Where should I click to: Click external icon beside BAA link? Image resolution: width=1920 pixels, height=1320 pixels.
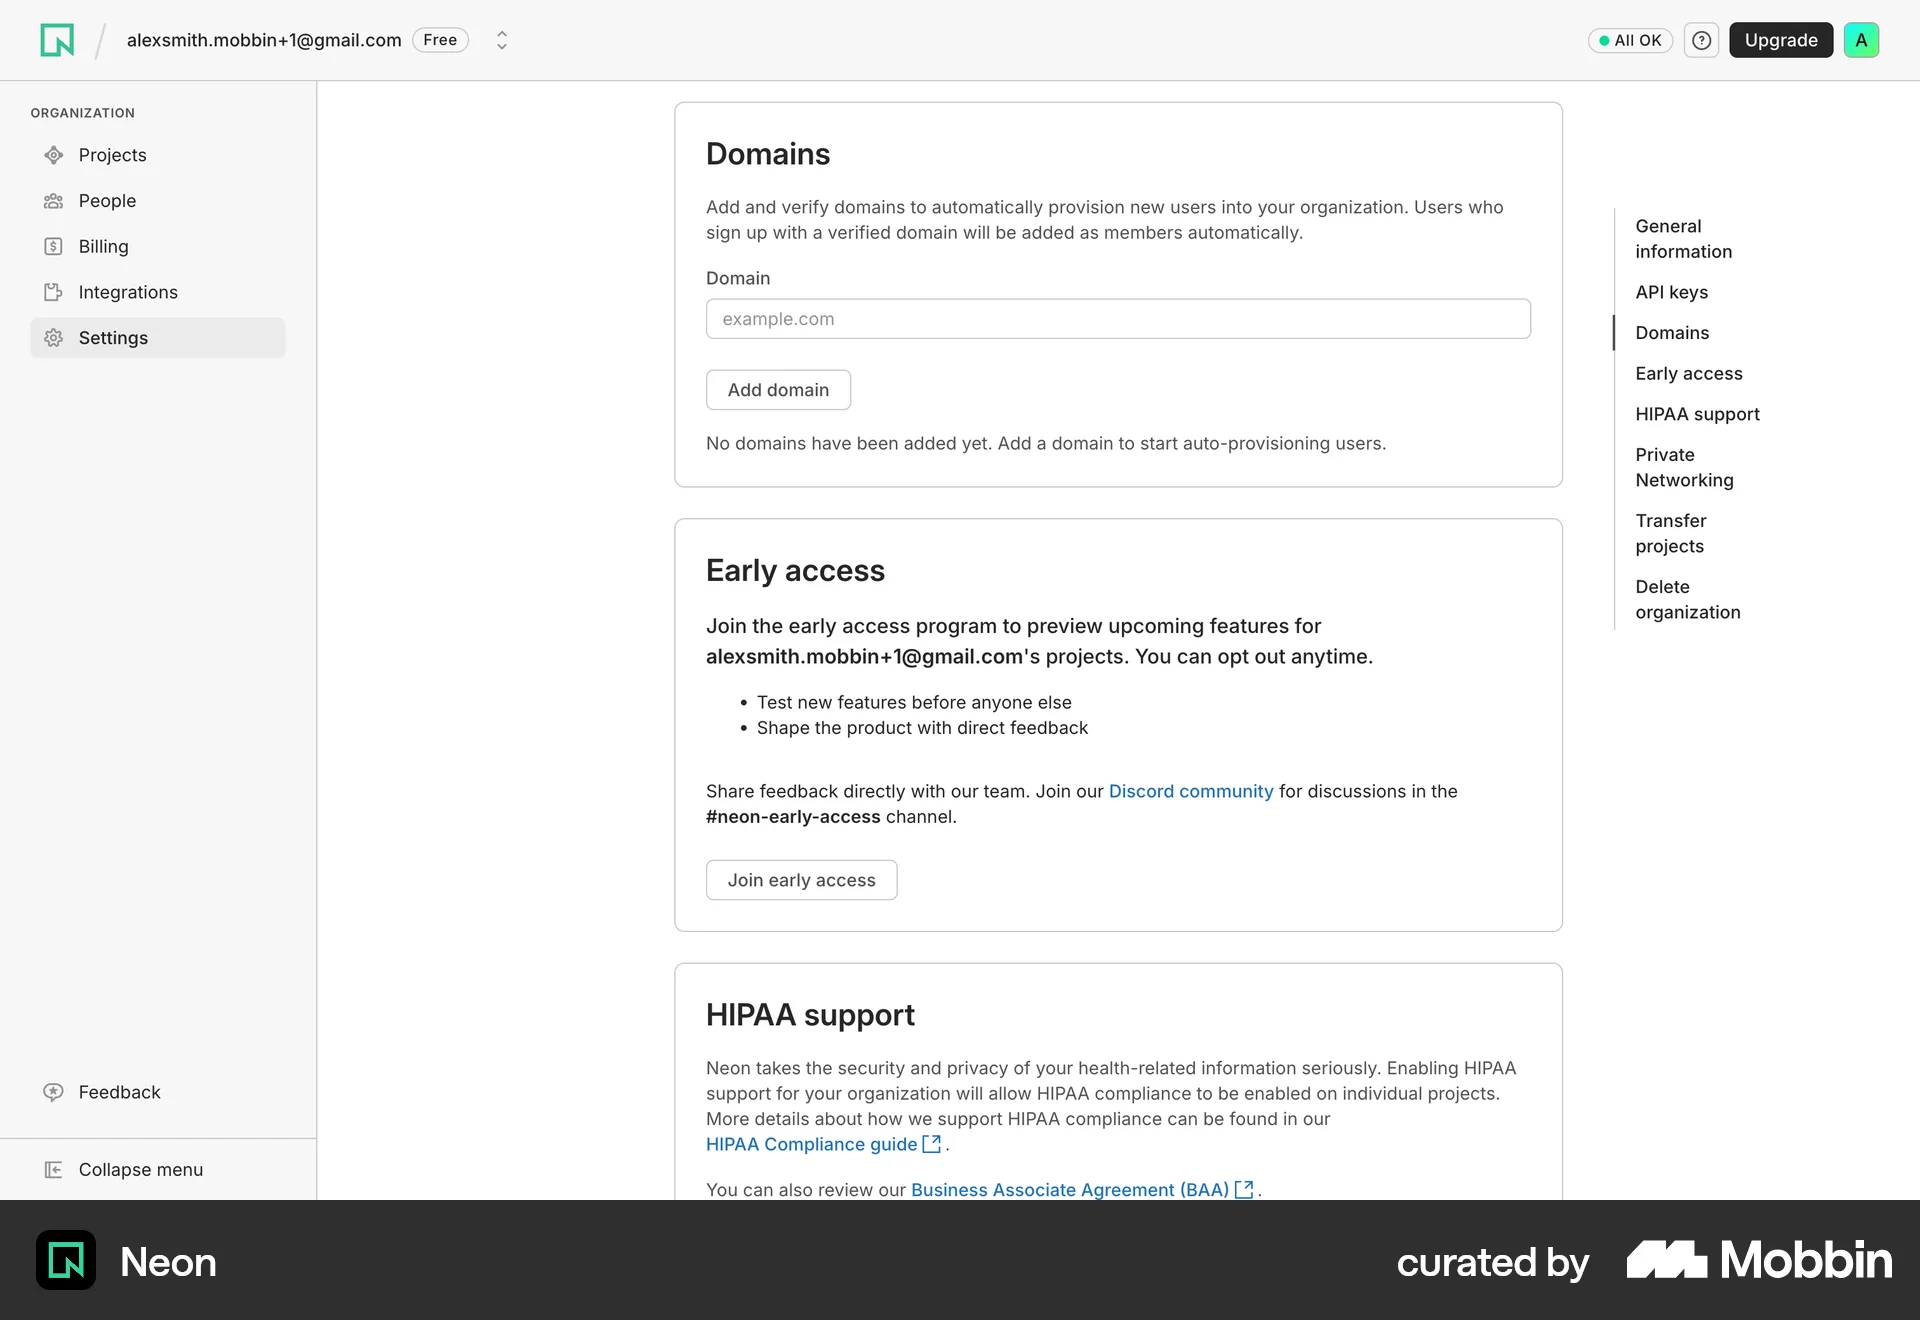tap(1244, 1189)
